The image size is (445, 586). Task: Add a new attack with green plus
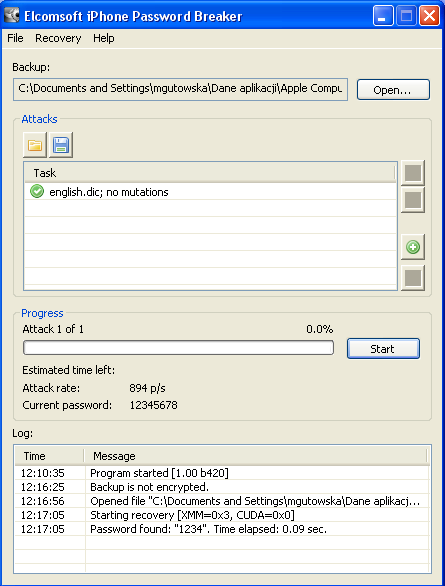coord(413,247)
